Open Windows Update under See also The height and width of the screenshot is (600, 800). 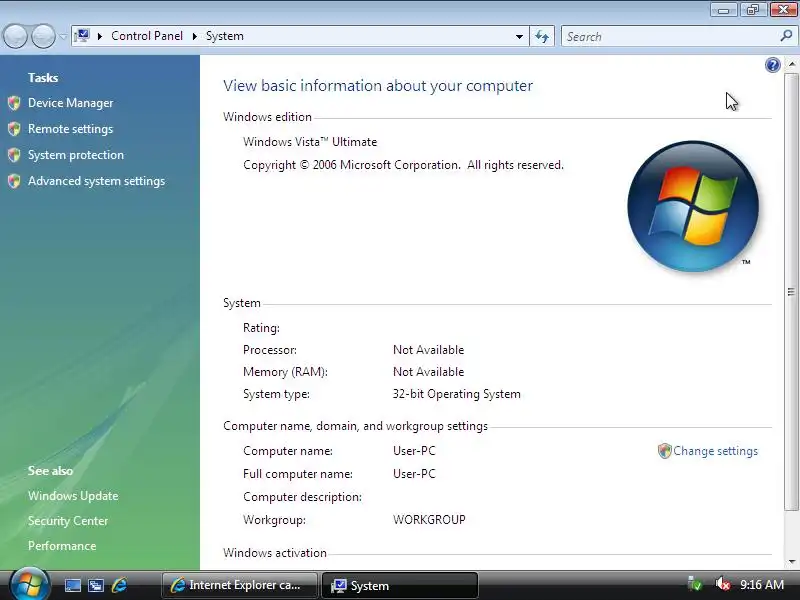click(73, 496)
